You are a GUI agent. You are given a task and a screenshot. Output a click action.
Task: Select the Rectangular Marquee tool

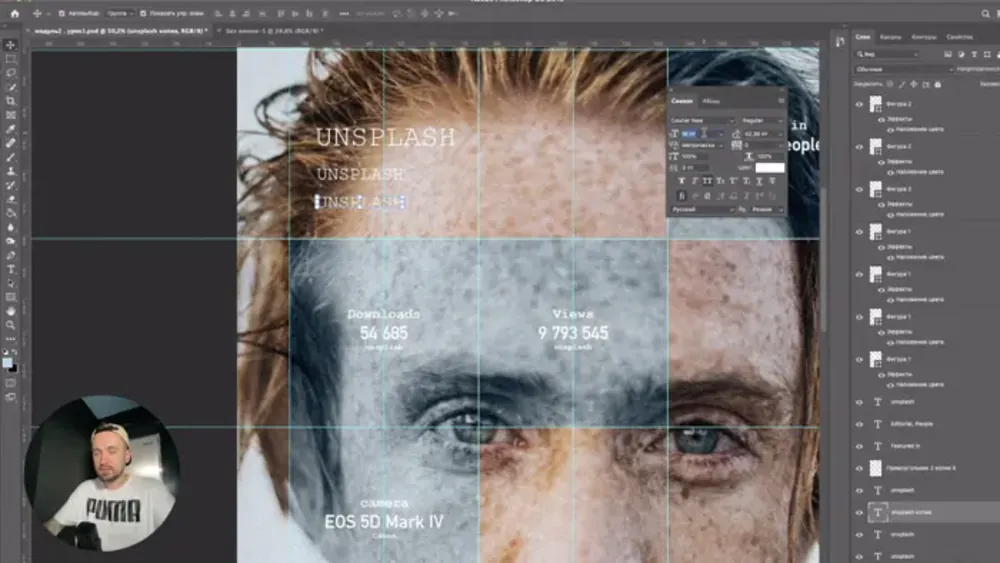tap(10, 59)
